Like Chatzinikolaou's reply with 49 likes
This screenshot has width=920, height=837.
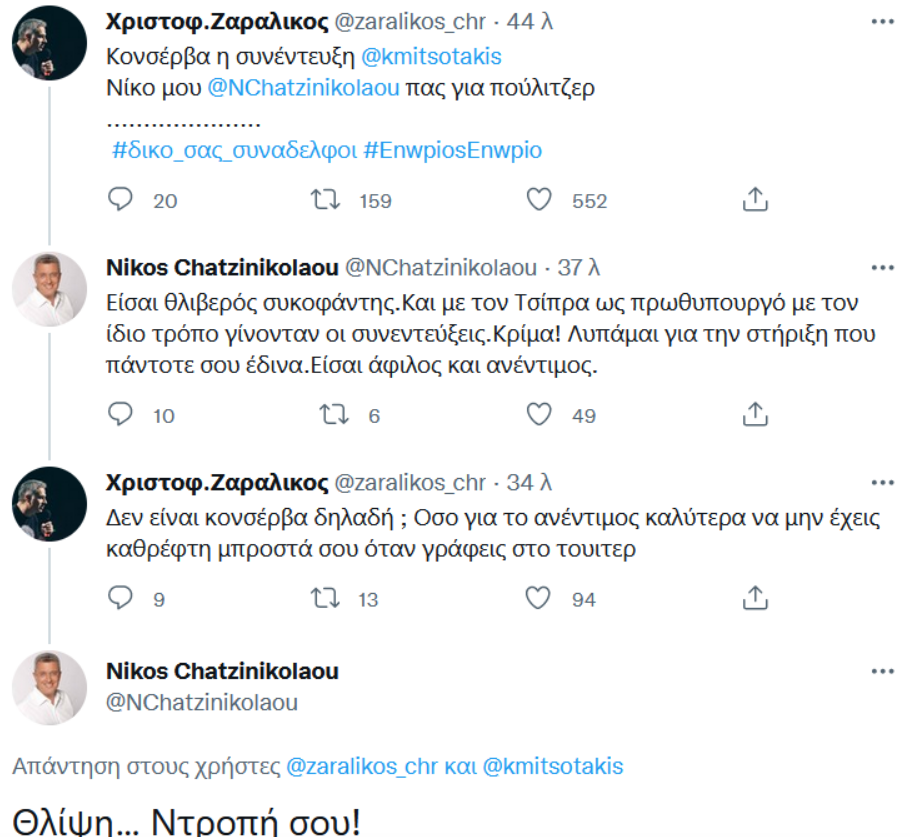tap(540, 414)
